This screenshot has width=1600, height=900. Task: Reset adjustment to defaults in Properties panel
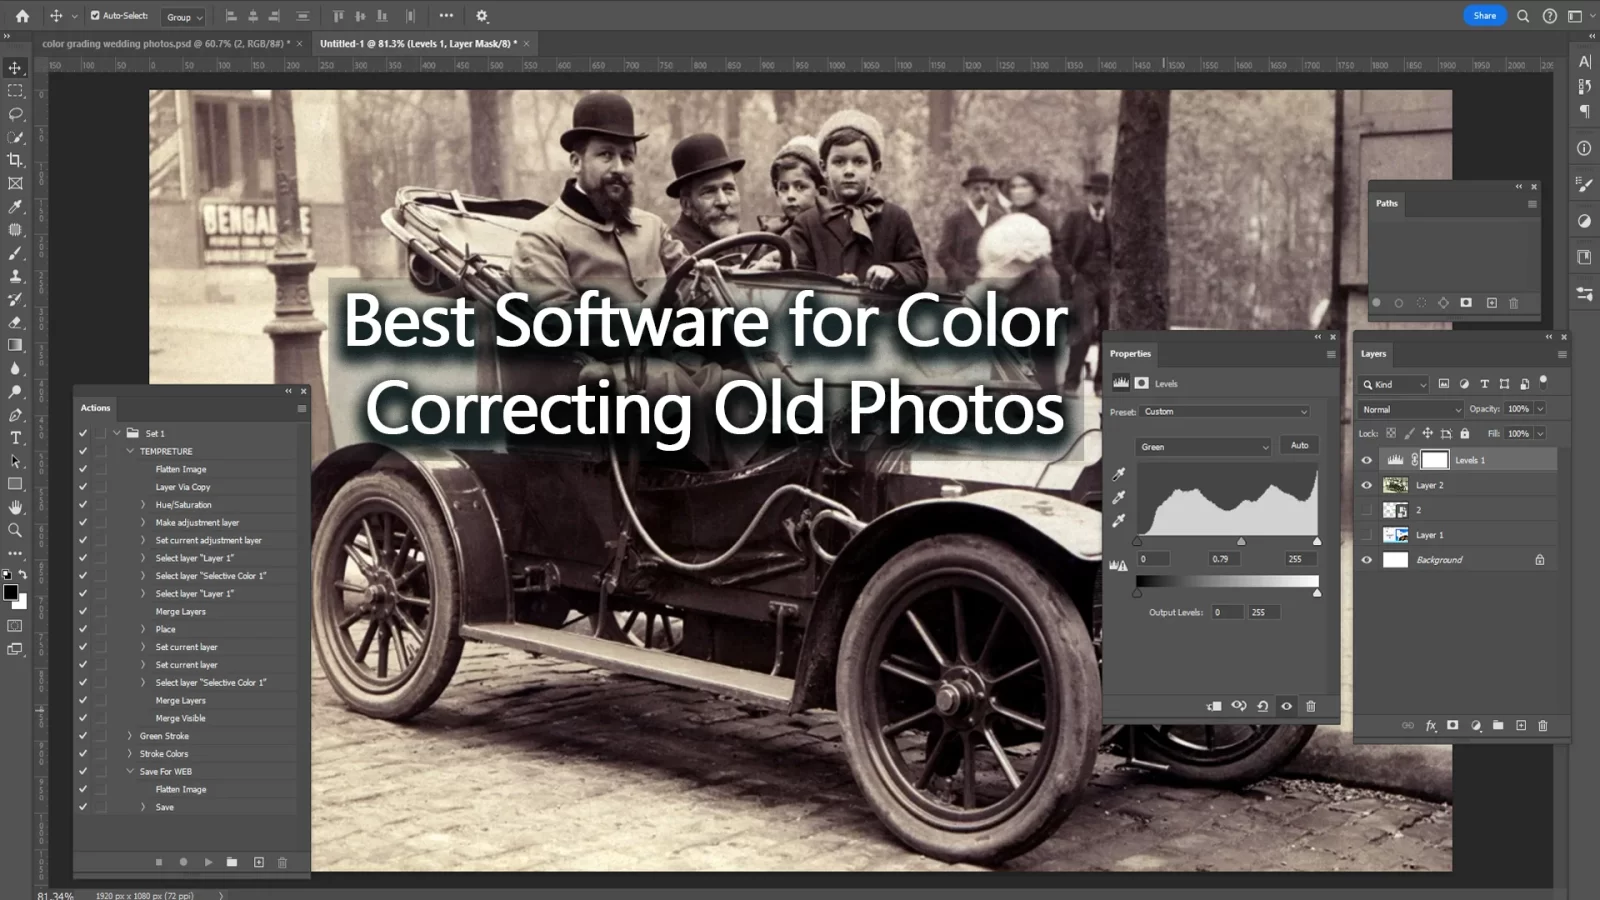point(1262,706)
